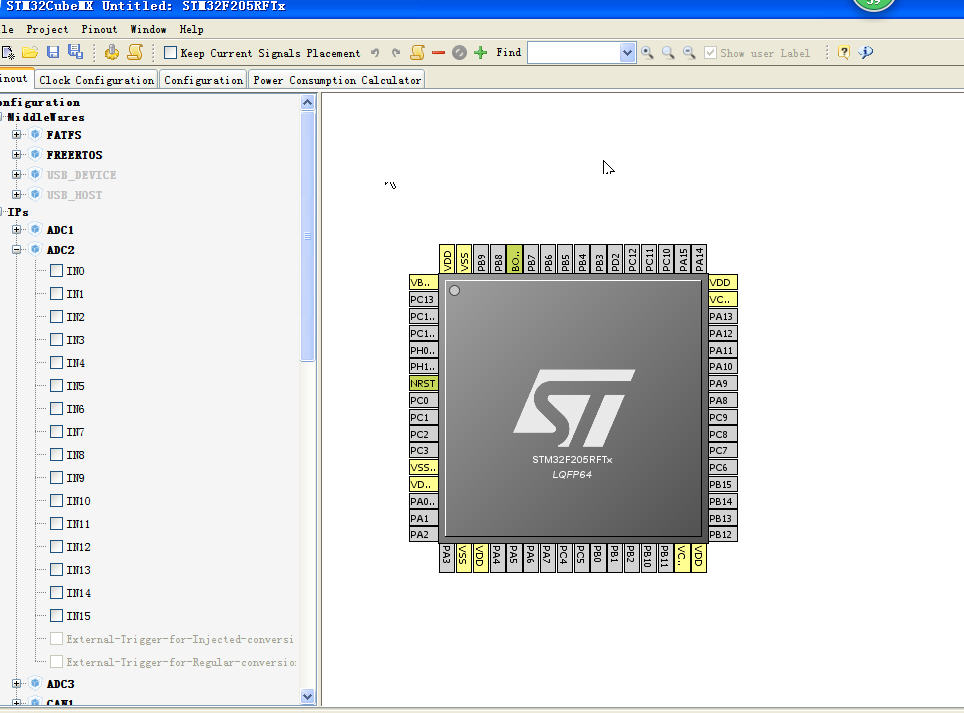The image size is (964, 713).
Task: Click the USB_HOST middleware icon
Action: pos(36,194)
